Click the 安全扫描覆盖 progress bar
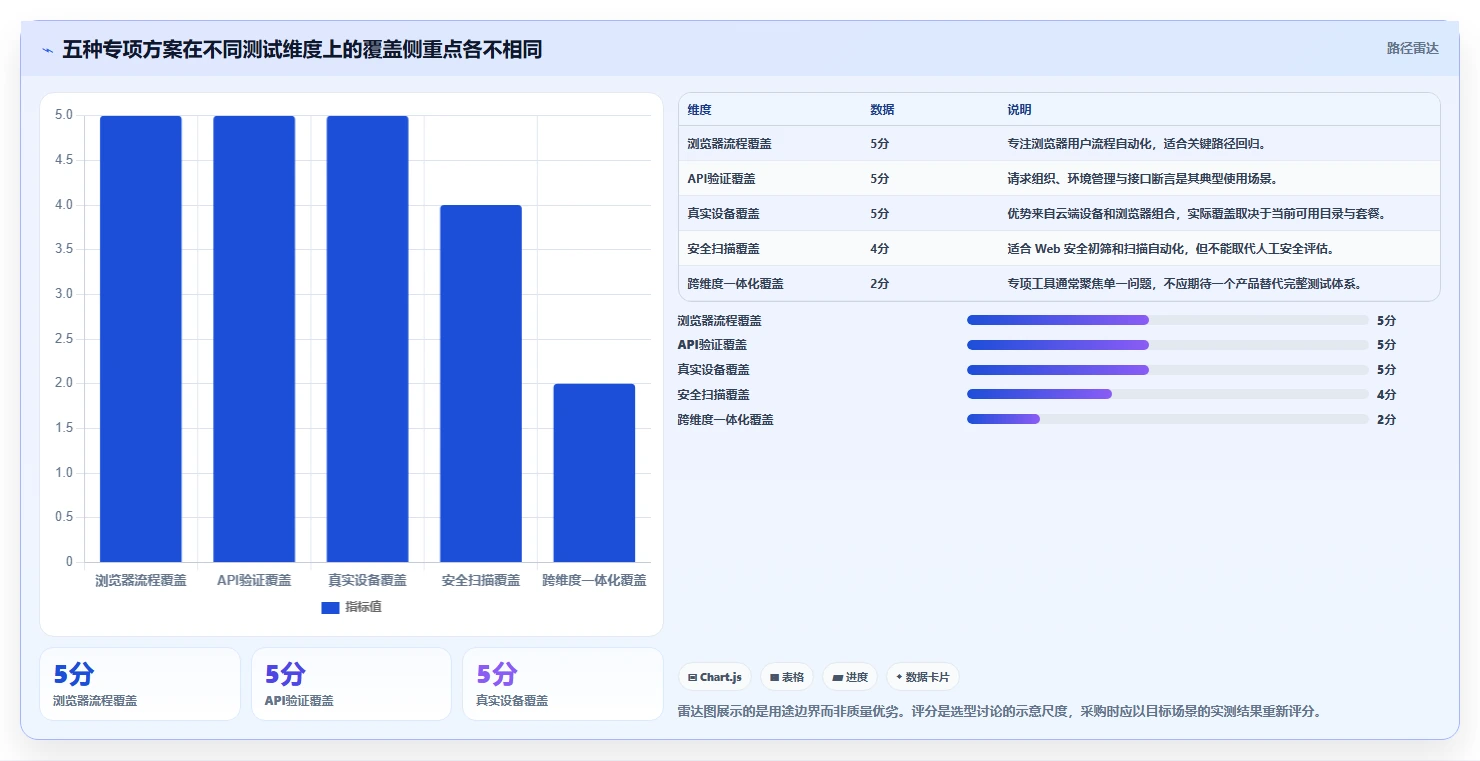 [x=1167, y=394]
